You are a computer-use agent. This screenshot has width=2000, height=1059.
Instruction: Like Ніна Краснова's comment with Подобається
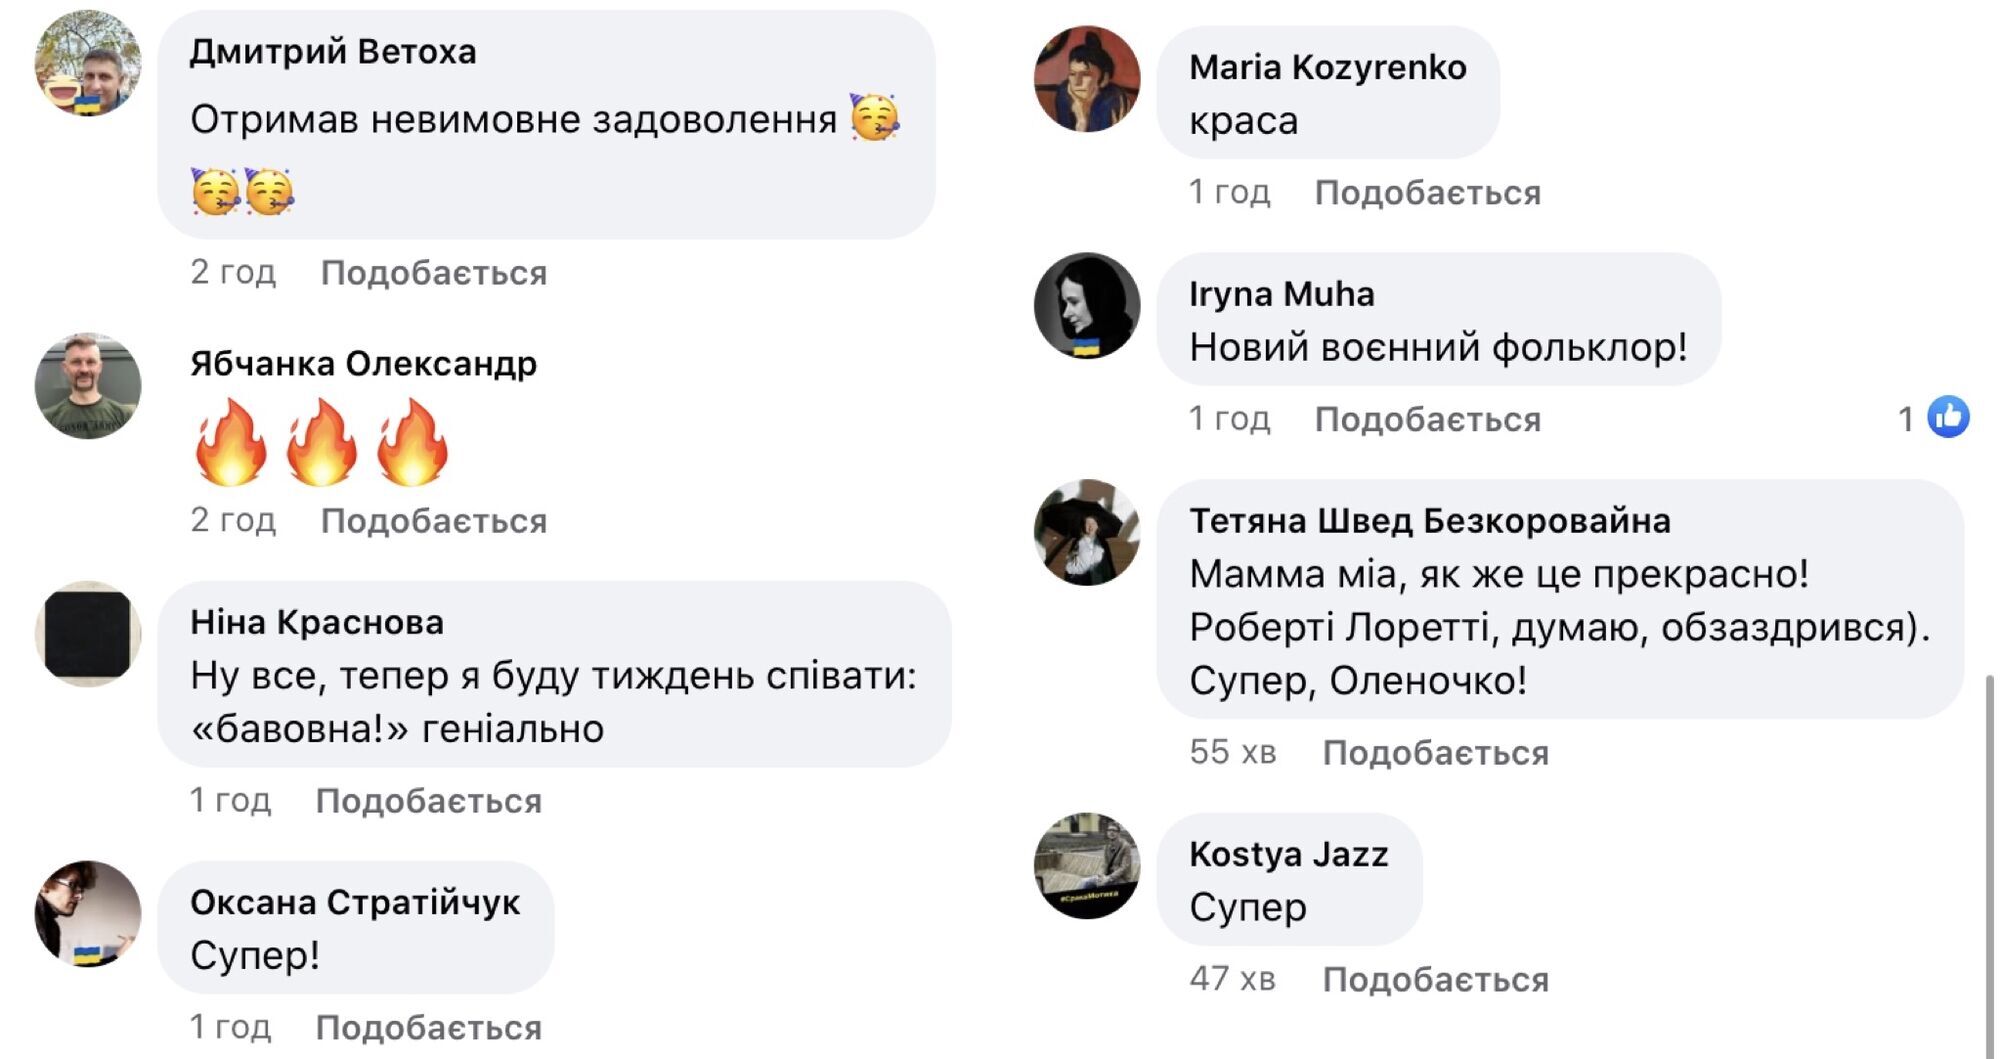[430, 801]
